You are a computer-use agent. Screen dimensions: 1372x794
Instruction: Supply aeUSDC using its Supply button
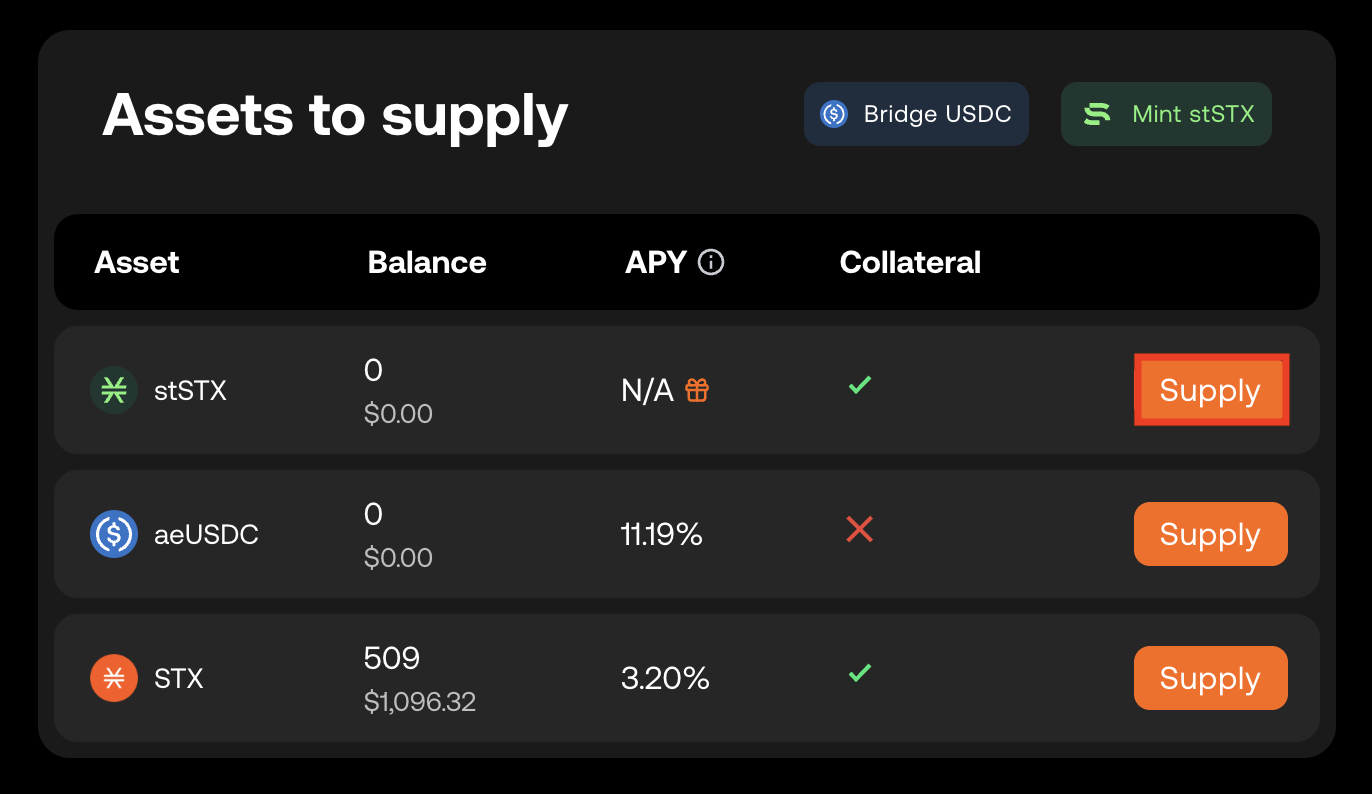point(1210,534)
